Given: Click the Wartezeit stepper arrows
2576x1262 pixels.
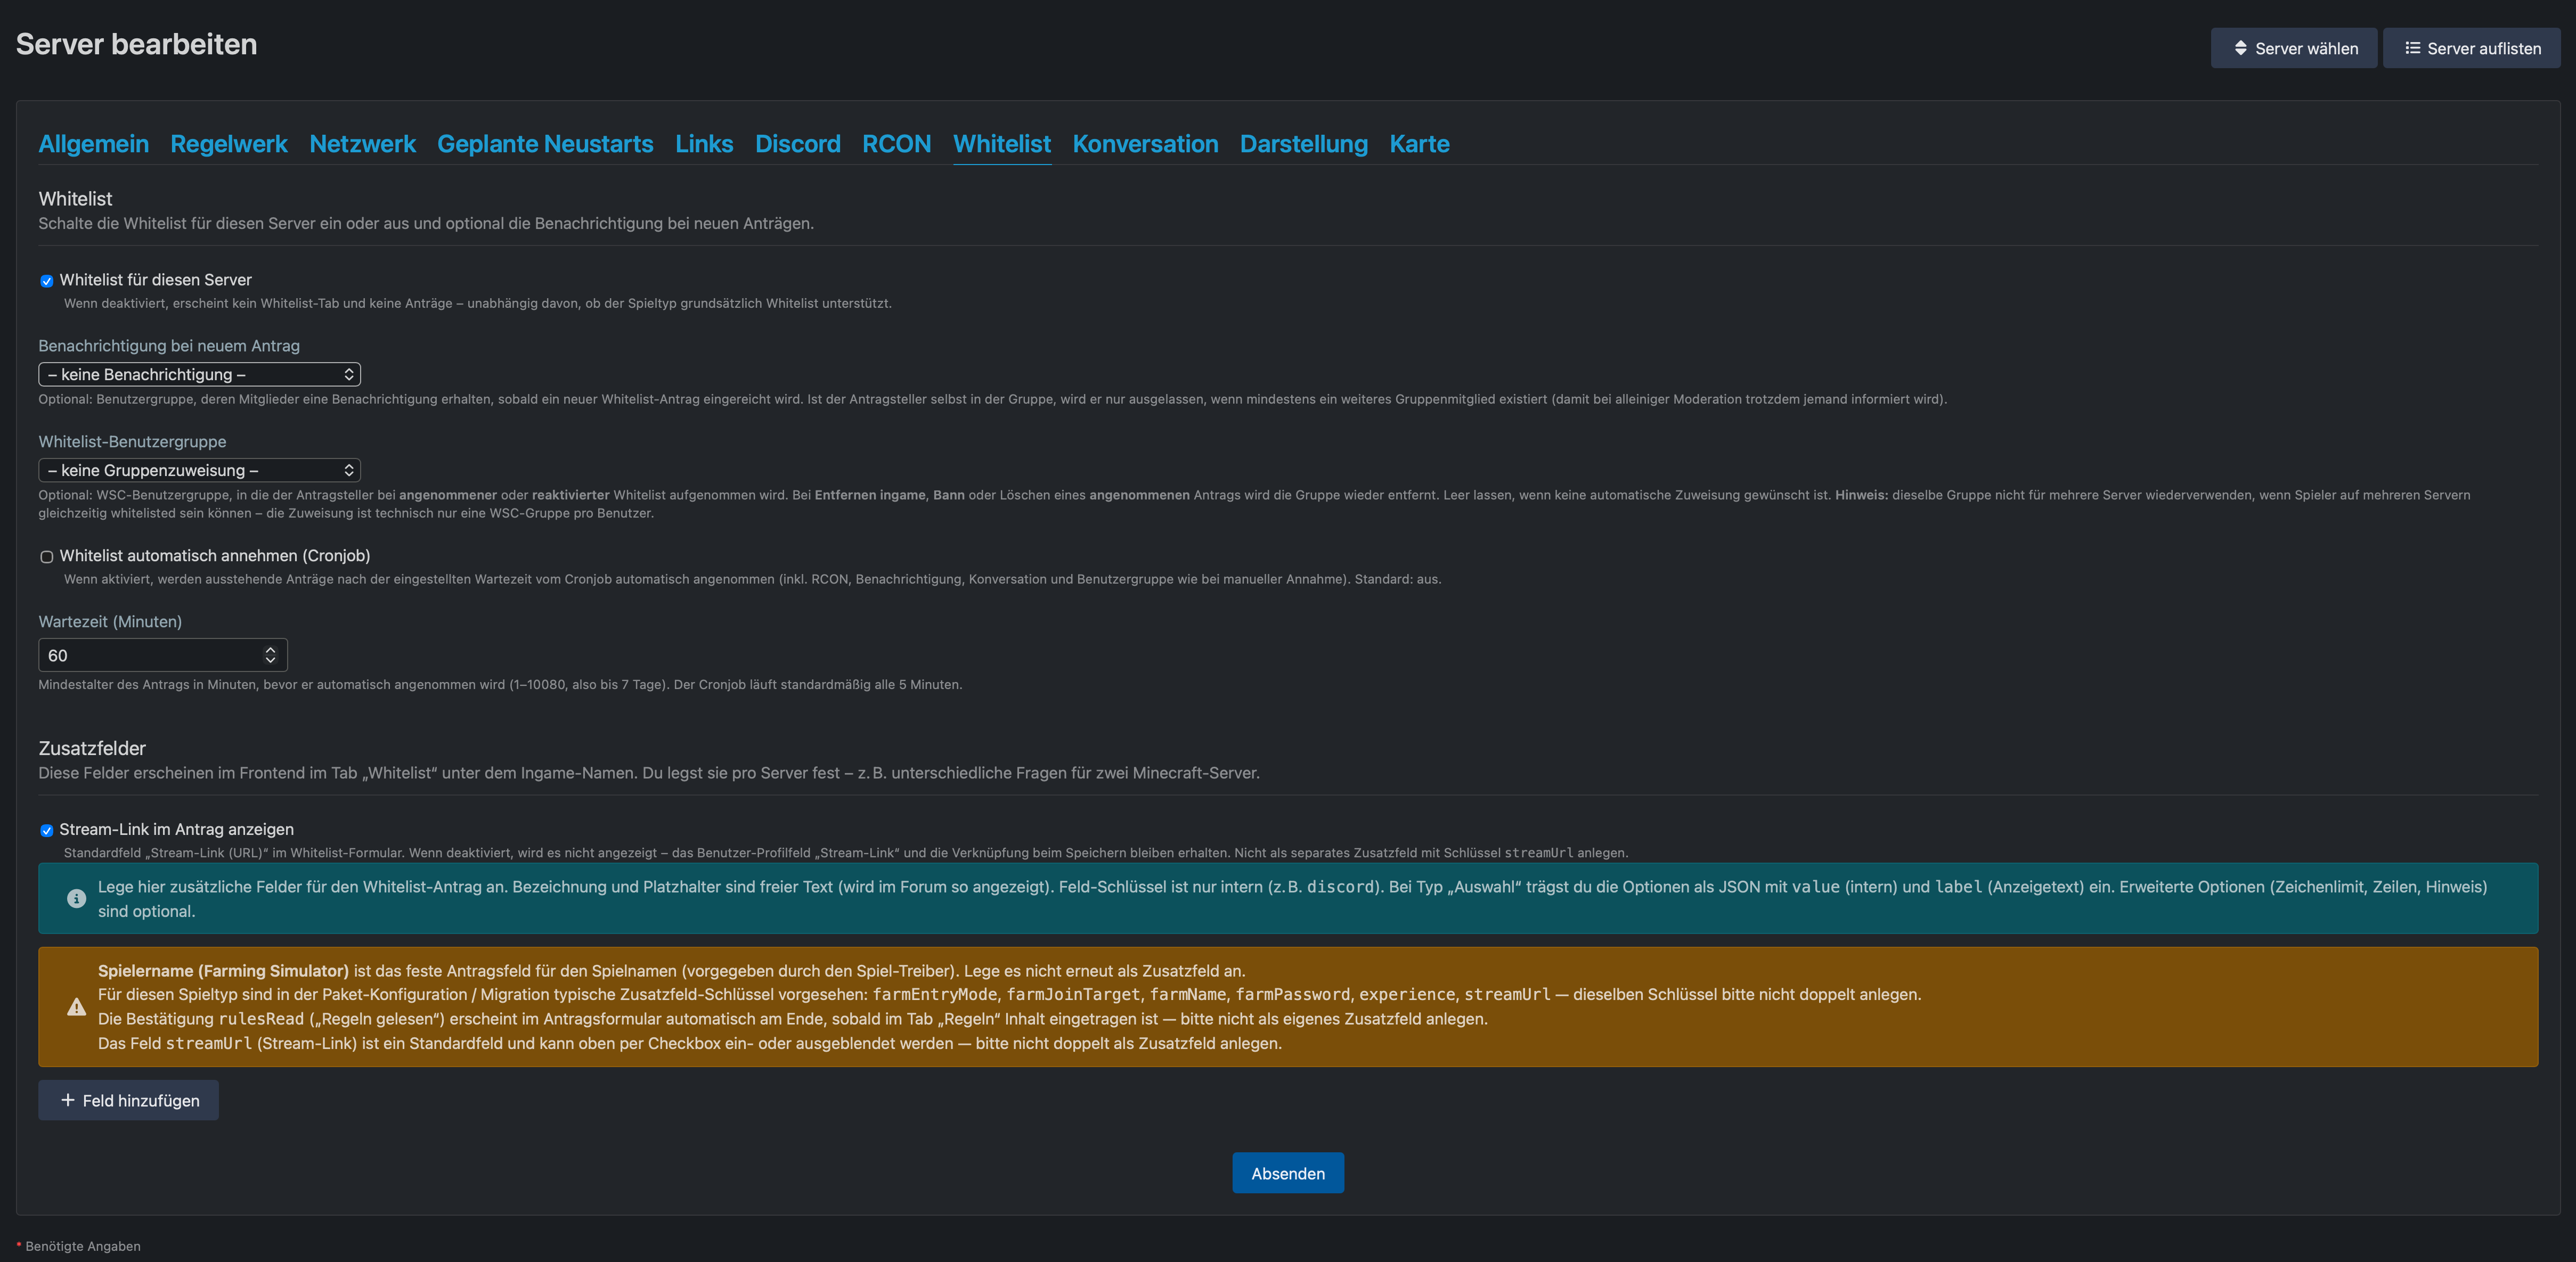Looking at the screenshot, I should 270,655.
